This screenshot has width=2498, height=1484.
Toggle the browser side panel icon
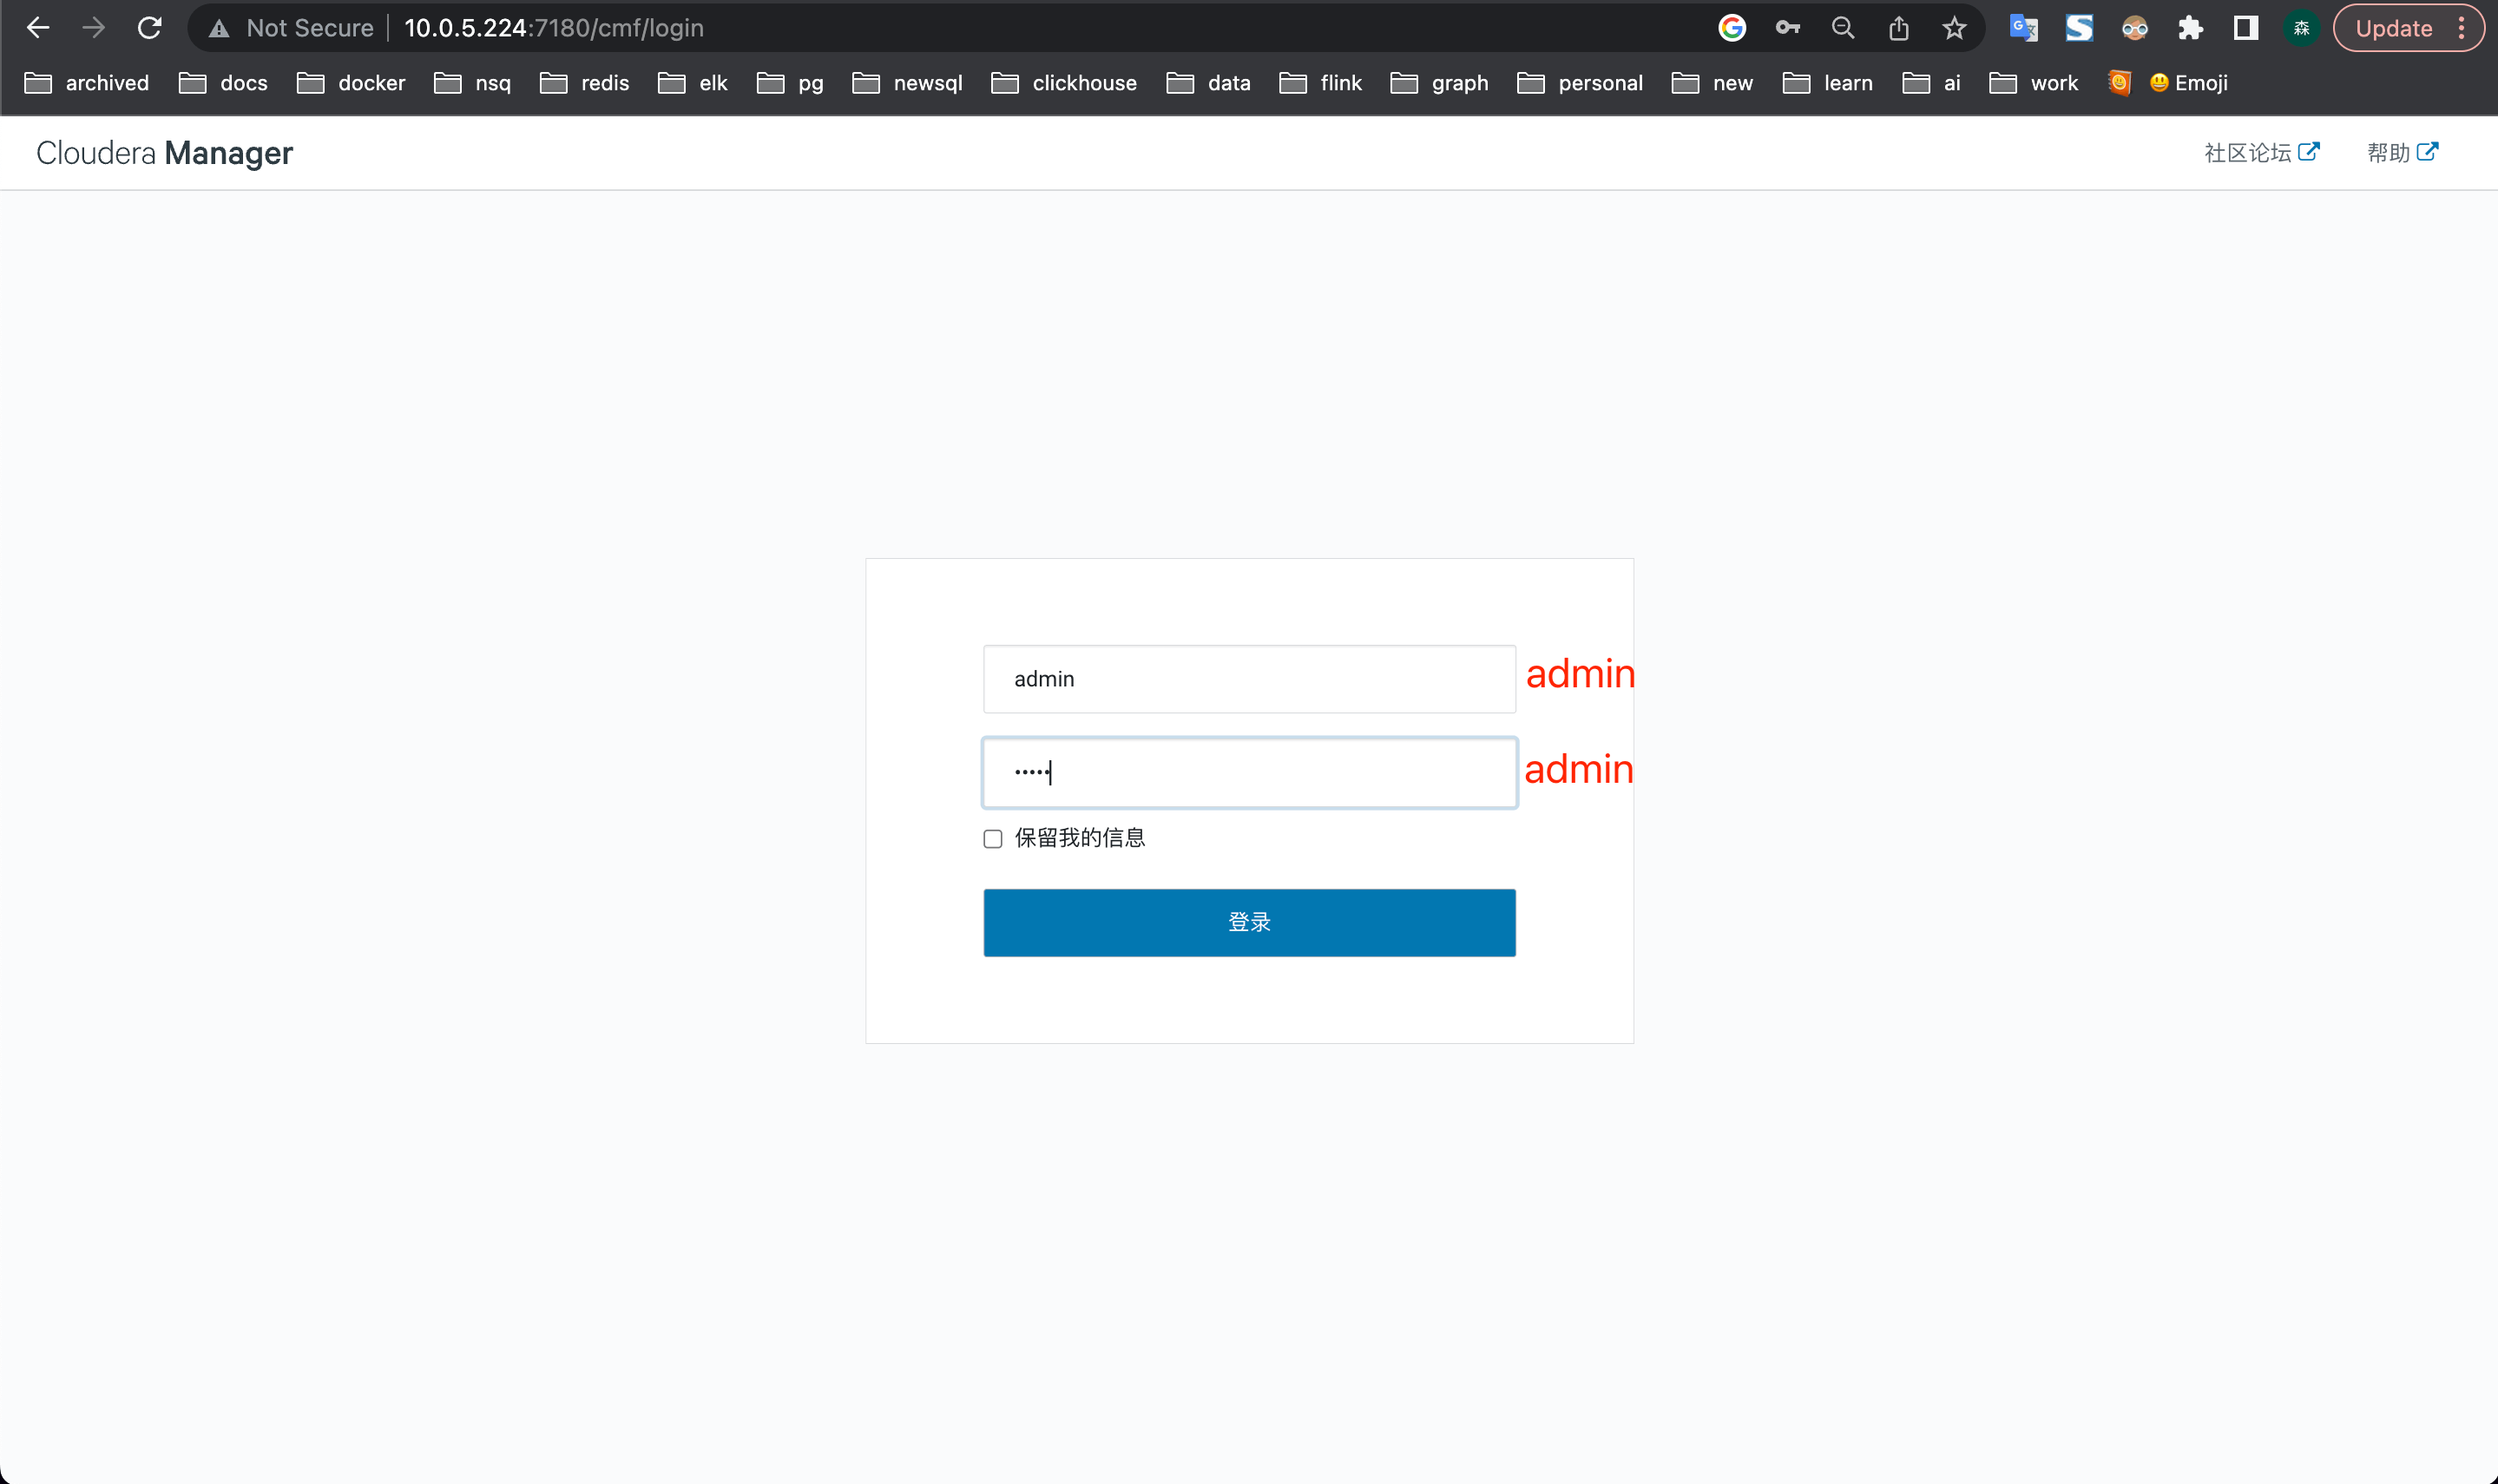click(x=2246, y=28)
